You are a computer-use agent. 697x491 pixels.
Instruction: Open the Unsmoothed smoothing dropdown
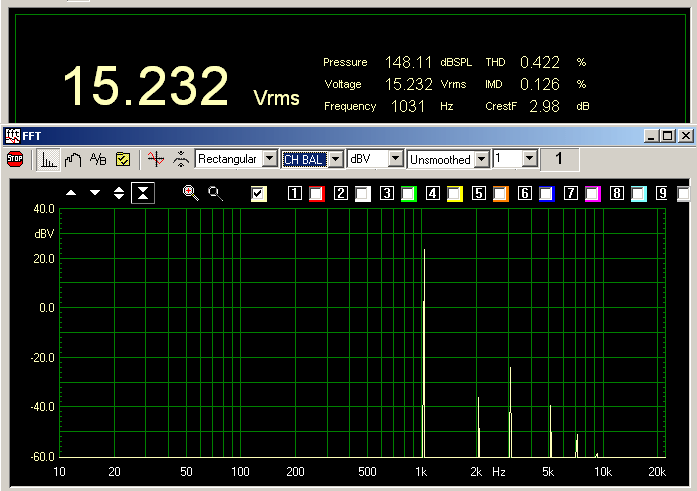click(482, 158)
